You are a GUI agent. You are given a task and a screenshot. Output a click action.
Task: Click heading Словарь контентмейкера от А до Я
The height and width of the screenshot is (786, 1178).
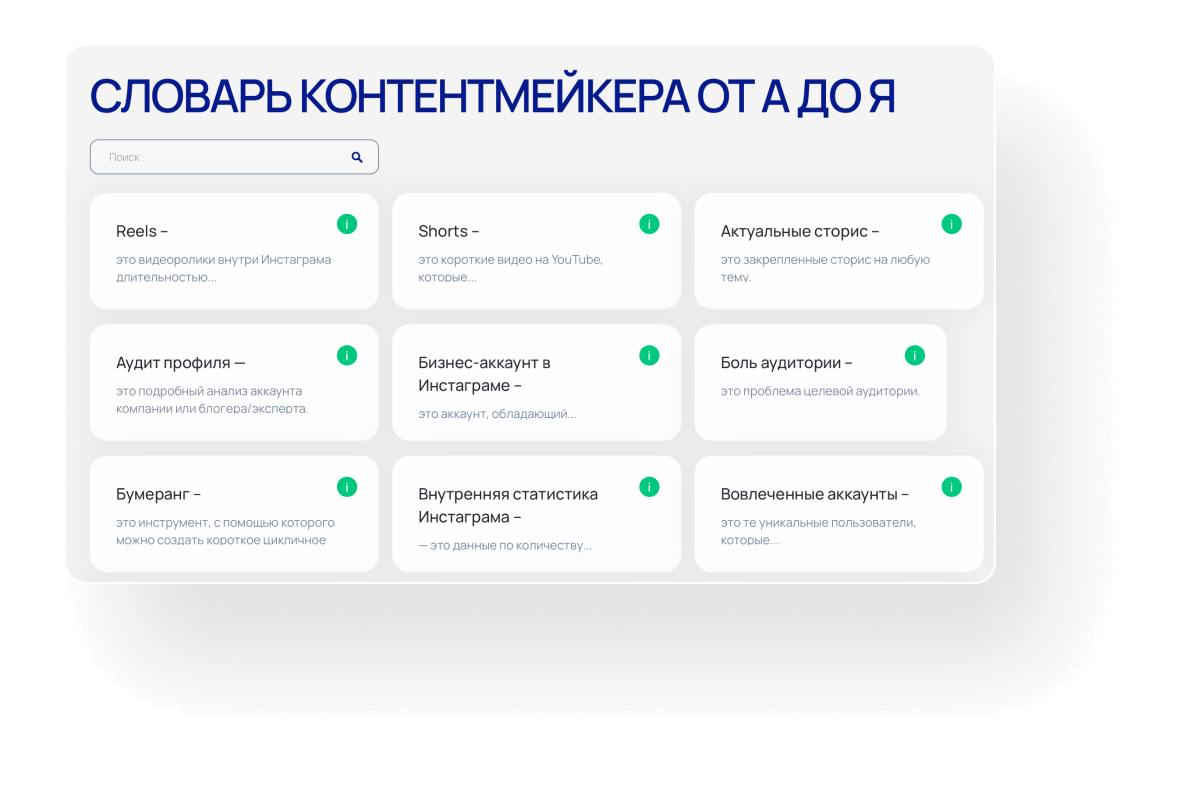click(x=493, y=97)
